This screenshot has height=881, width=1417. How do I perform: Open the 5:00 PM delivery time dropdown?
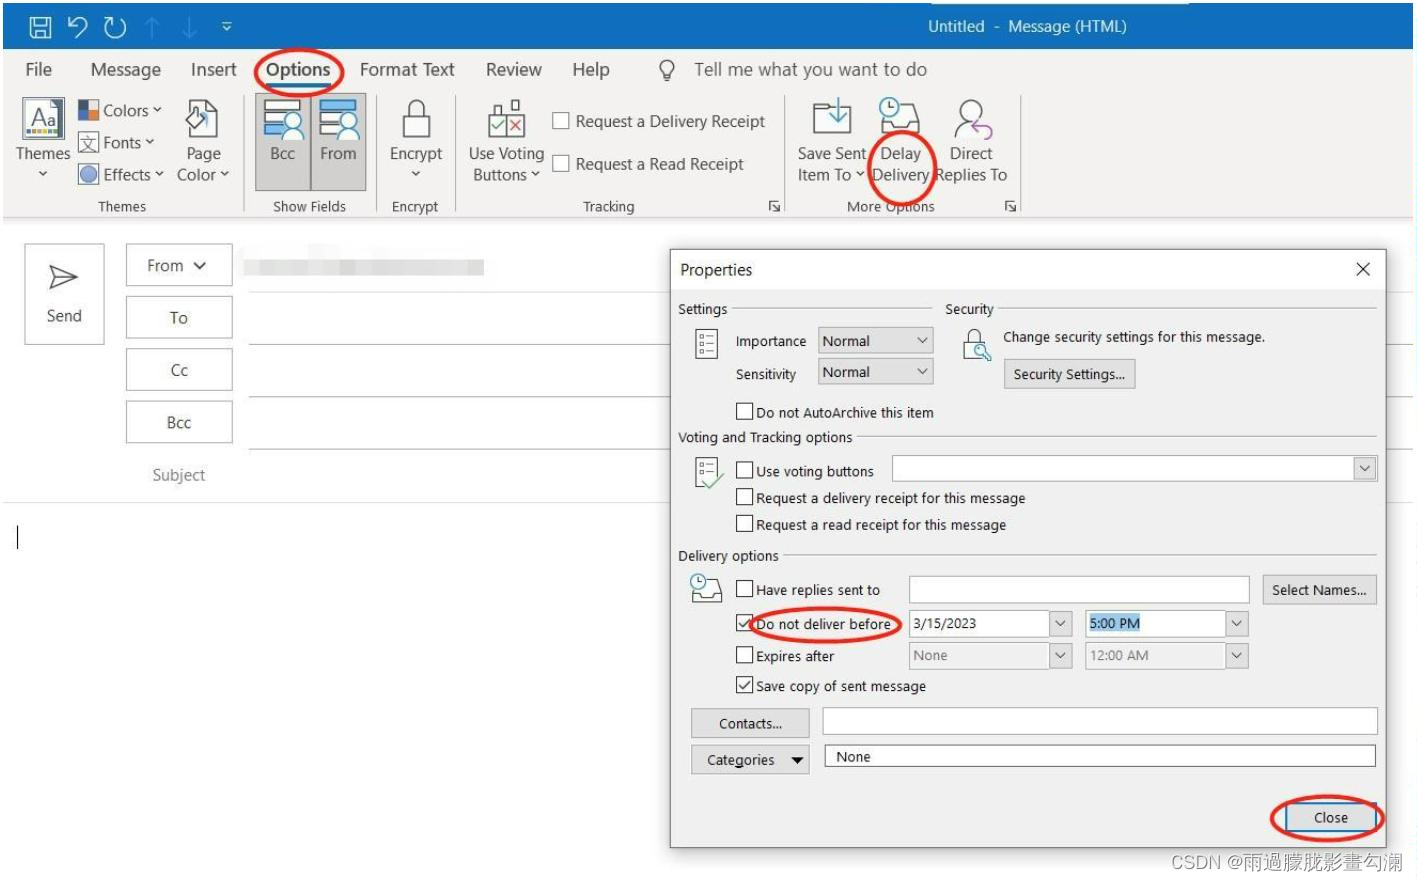point(1237,623)
